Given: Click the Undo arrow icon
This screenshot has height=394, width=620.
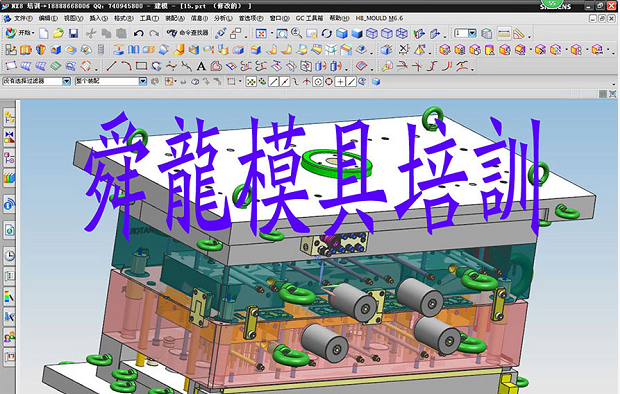Looking at the screenshot, I should [x=138, y=34].
